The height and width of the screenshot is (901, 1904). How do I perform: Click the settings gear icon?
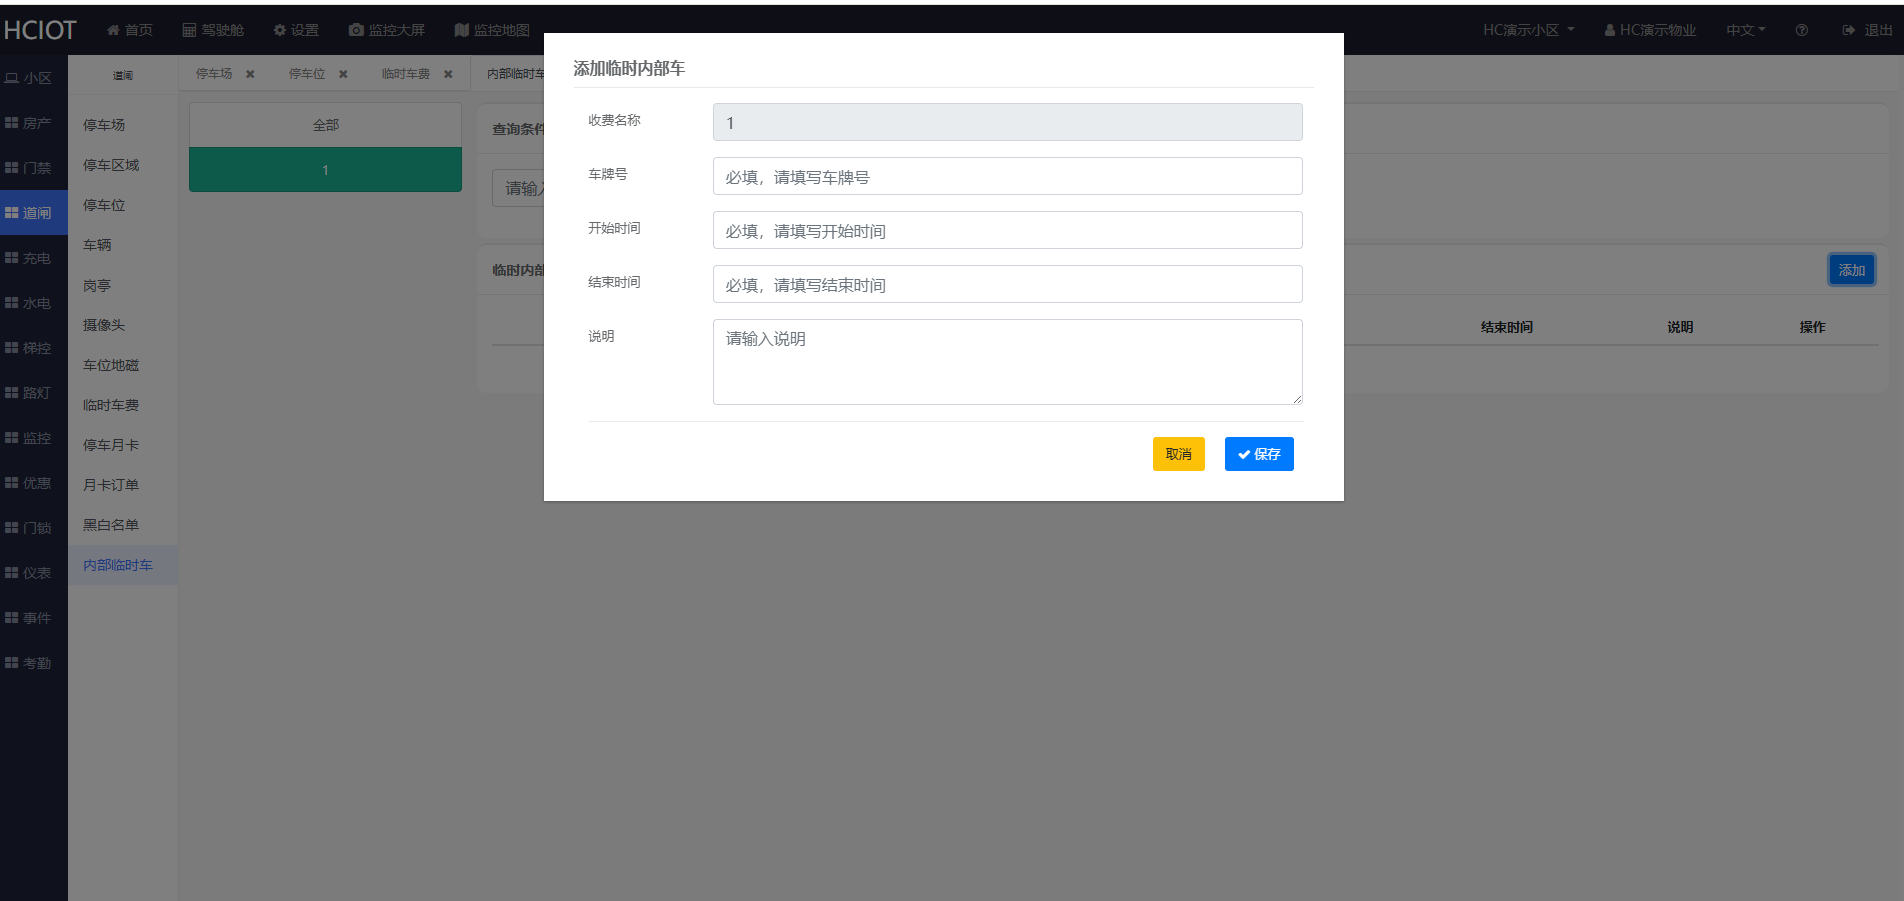[280, 30]
